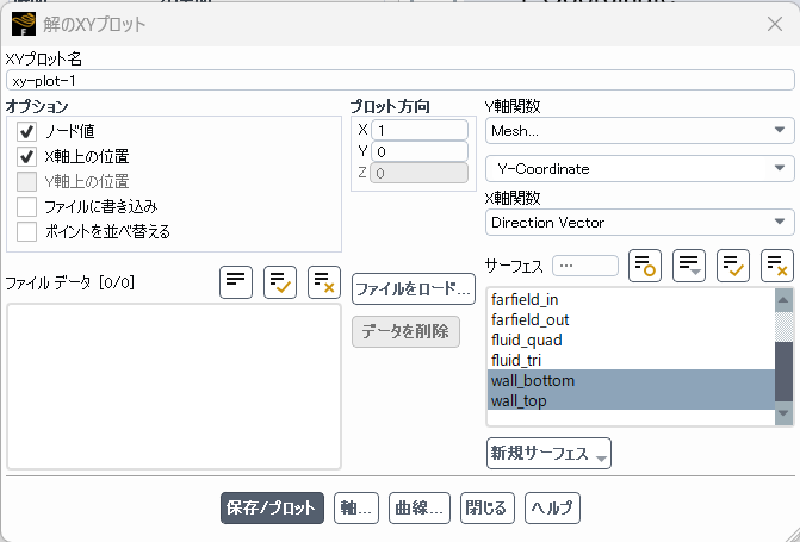The image size is (800, 542).
Task: Click the ファイルをロード... button
Action: (413, 289)
